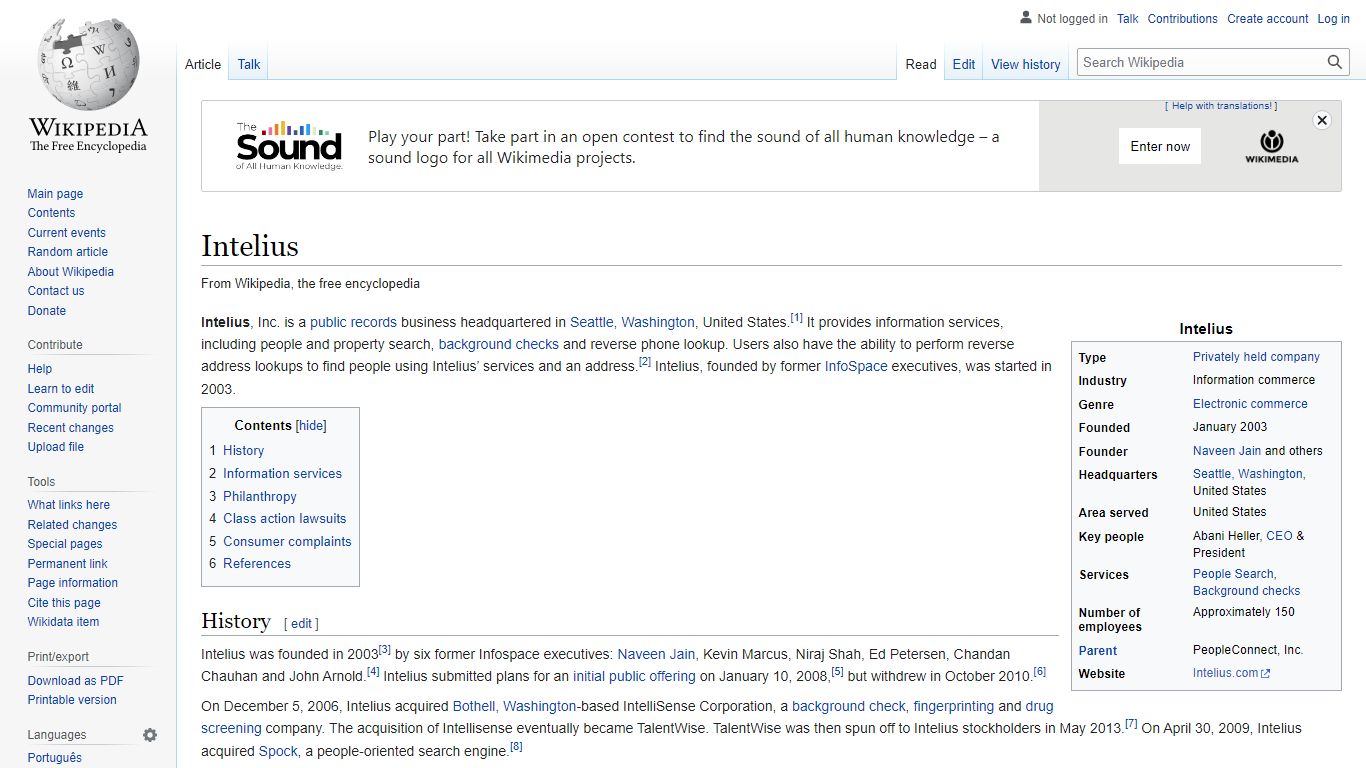
Task: Click the Sound of All Human Knowledge logo
Action: tap(289, 146)
